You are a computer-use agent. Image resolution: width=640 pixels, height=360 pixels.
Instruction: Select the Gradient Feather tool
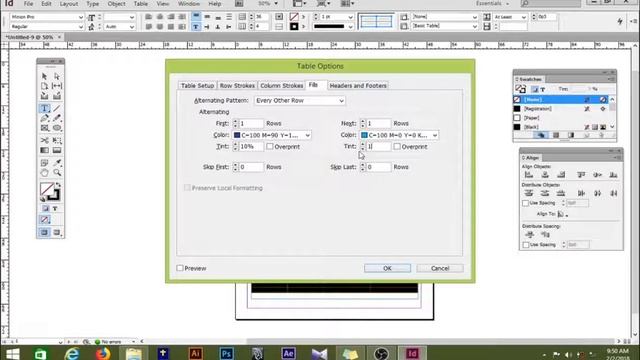[57, 150]
